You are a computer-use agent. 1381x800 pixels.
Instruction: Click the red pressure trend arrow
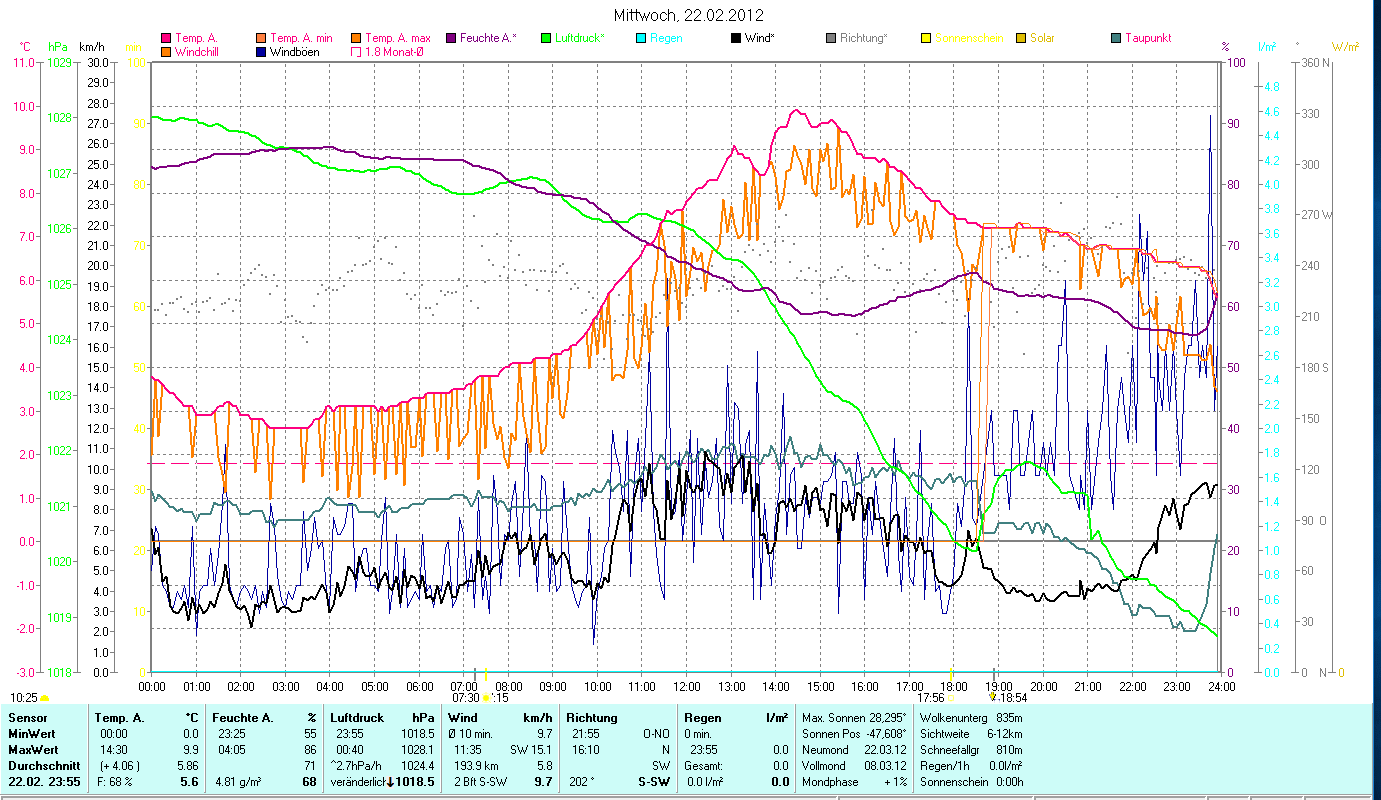[x=389, y=781]
